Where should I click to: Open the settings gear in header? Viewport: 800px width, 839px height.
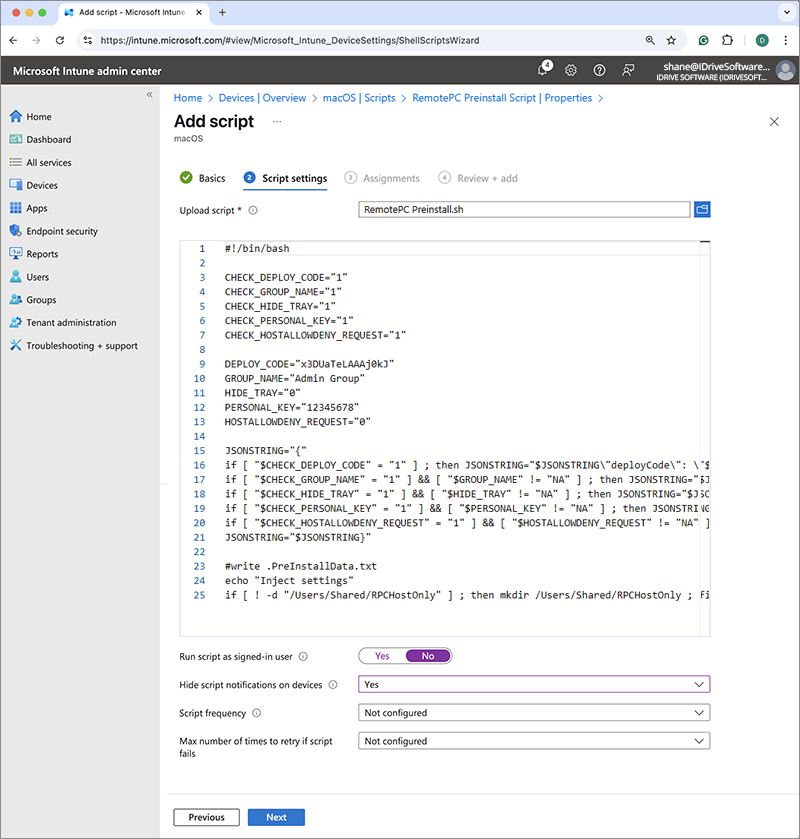[x=571, y=70]
